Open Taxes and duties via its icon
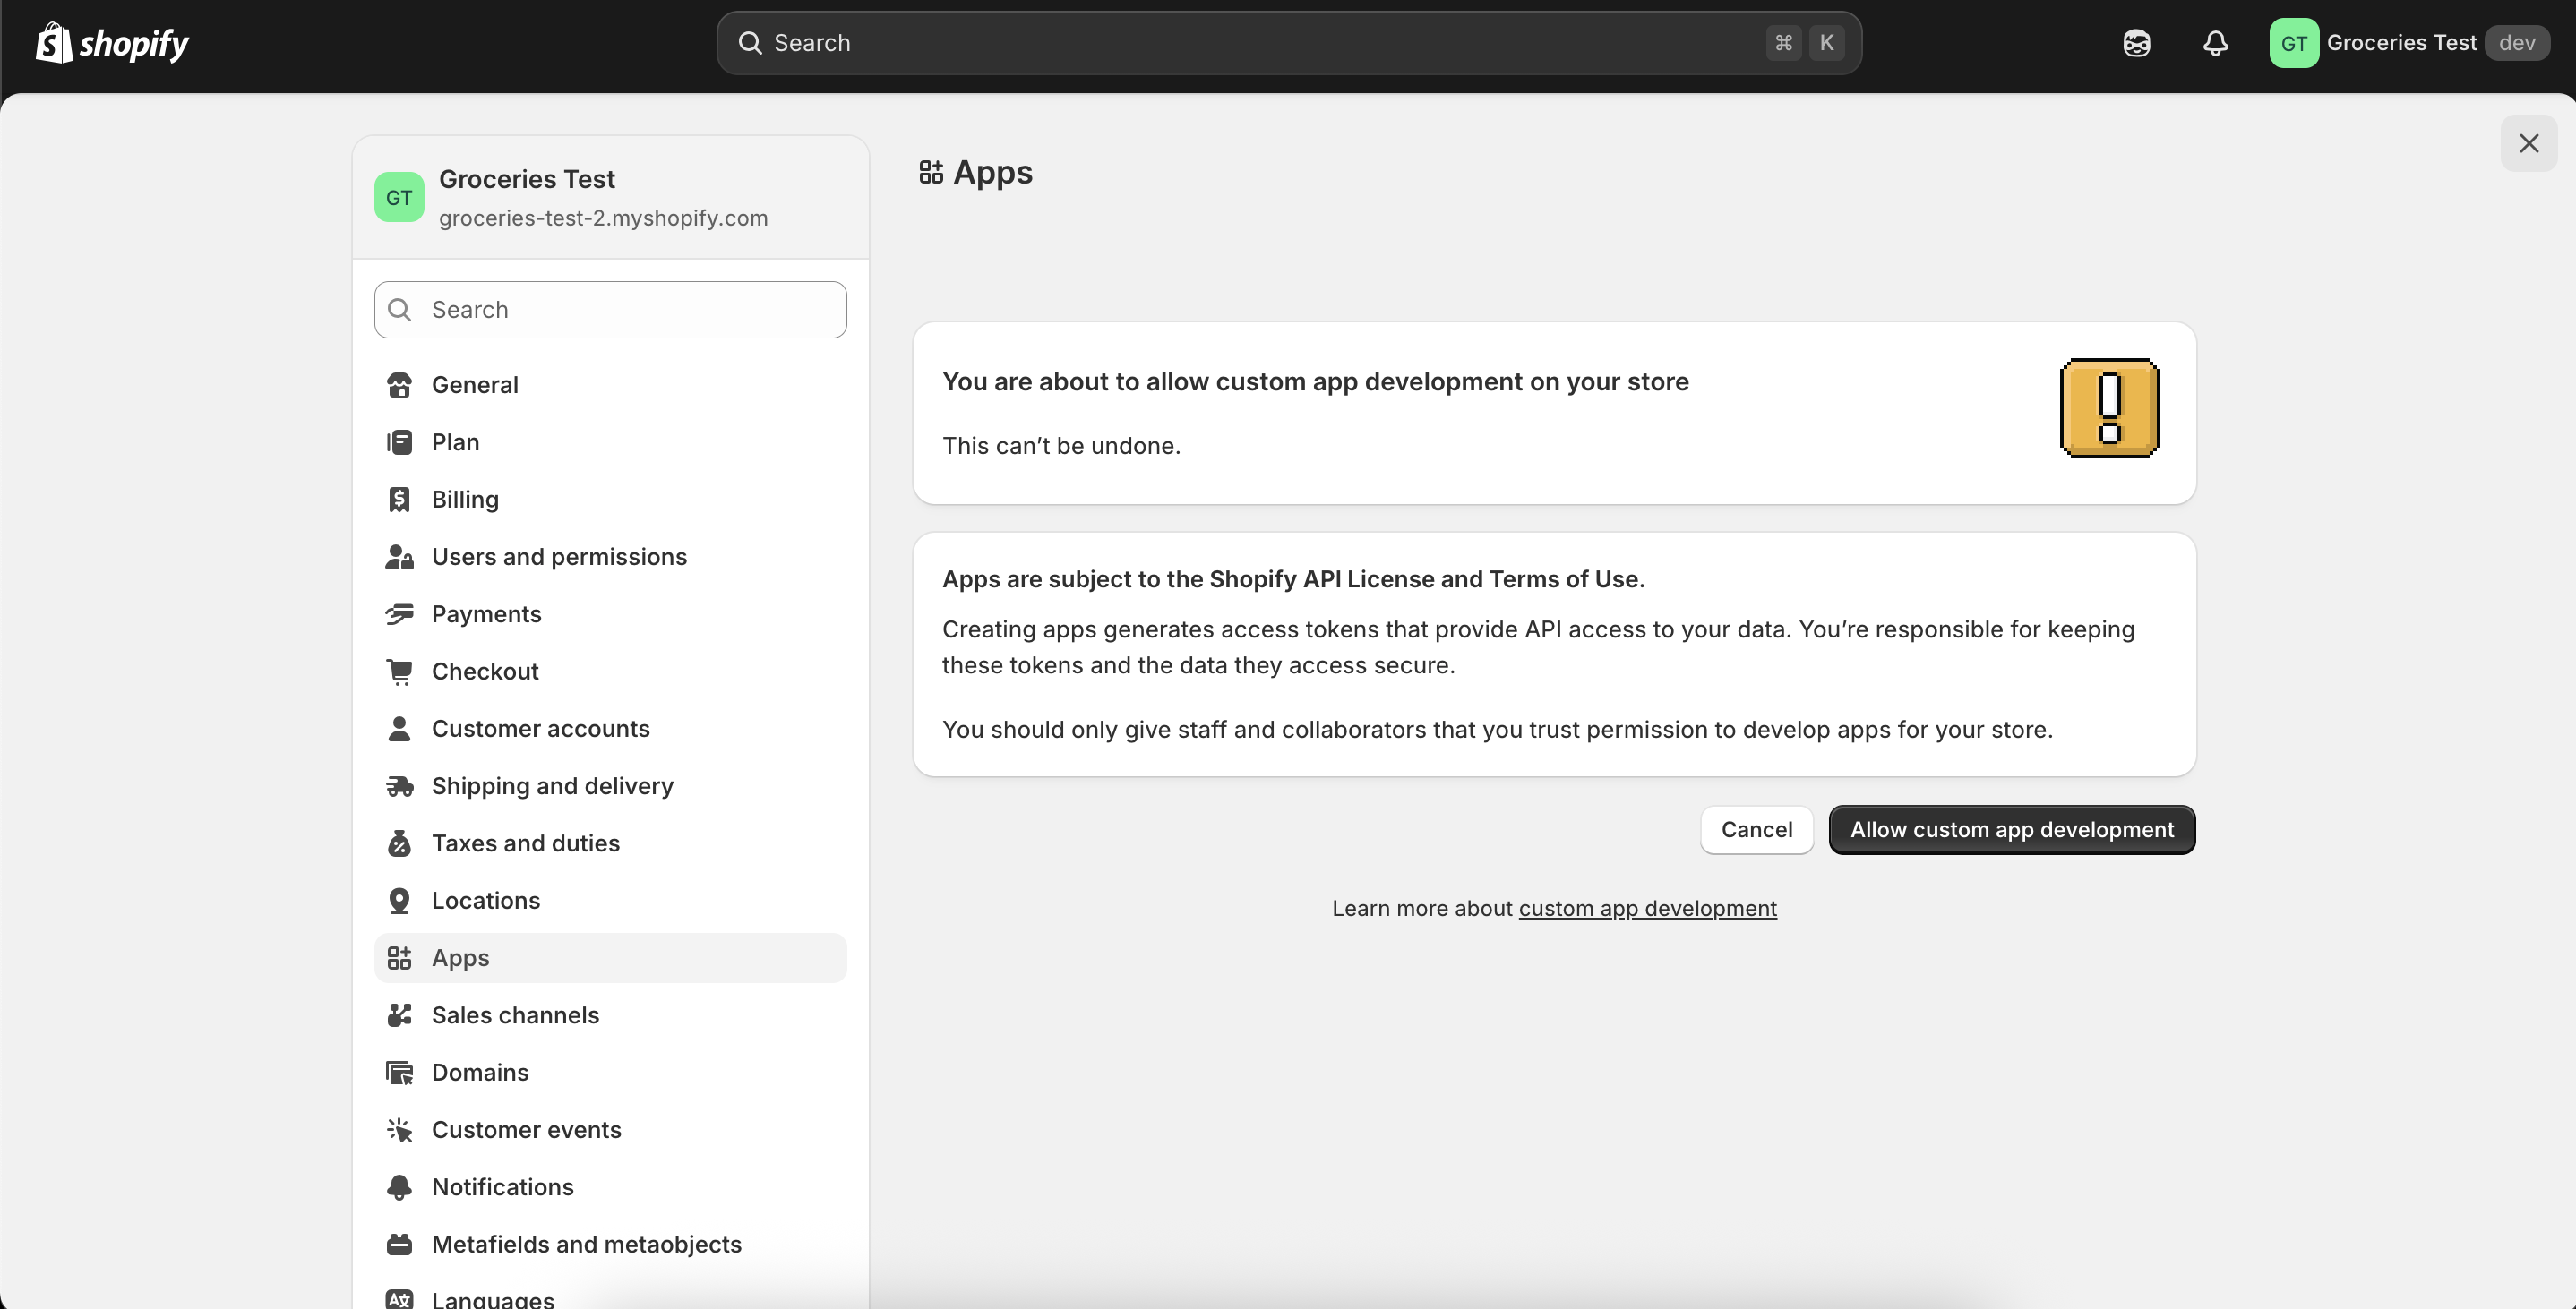Screen dimensions: 2576x1309 [399, 843]
